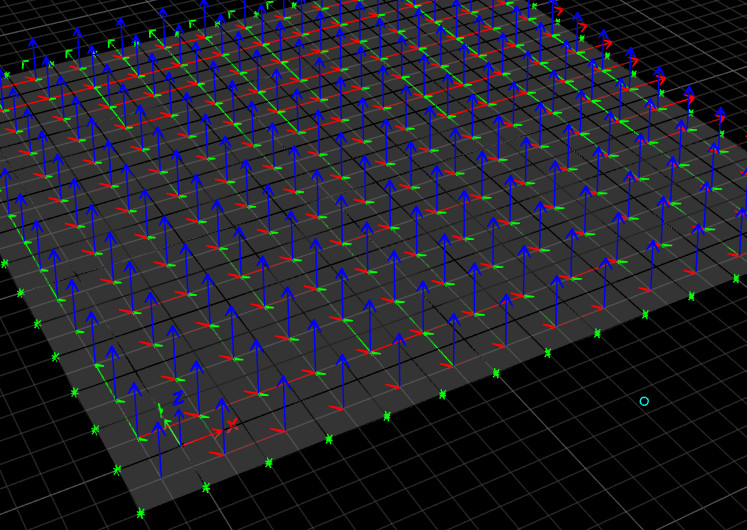Click the small green Y axis label
This screenshot has width=747, height=530.
[x=160, y=408]
